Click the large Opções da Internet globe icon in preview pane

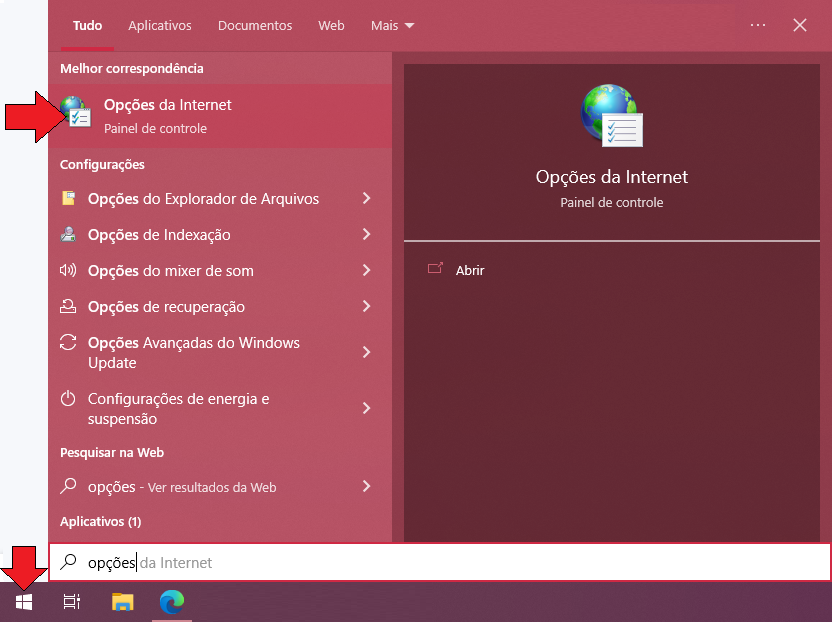point(611,115)
